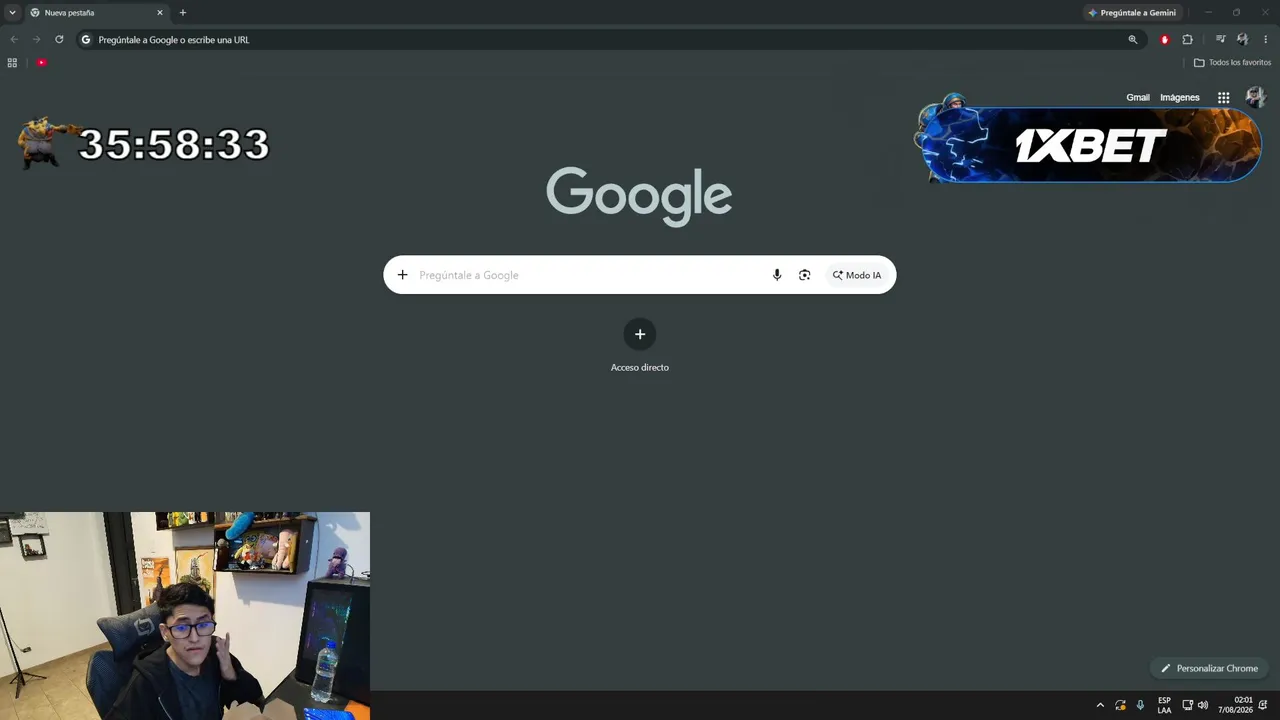Open the tab search dropdown arrow
The height and width of the screenshot is (720, 1280).
[12, 13]
